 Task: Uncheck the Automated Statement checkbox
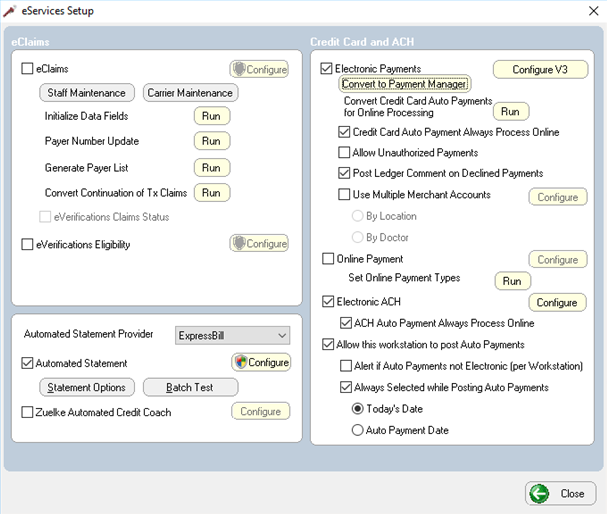click(27, 363)
